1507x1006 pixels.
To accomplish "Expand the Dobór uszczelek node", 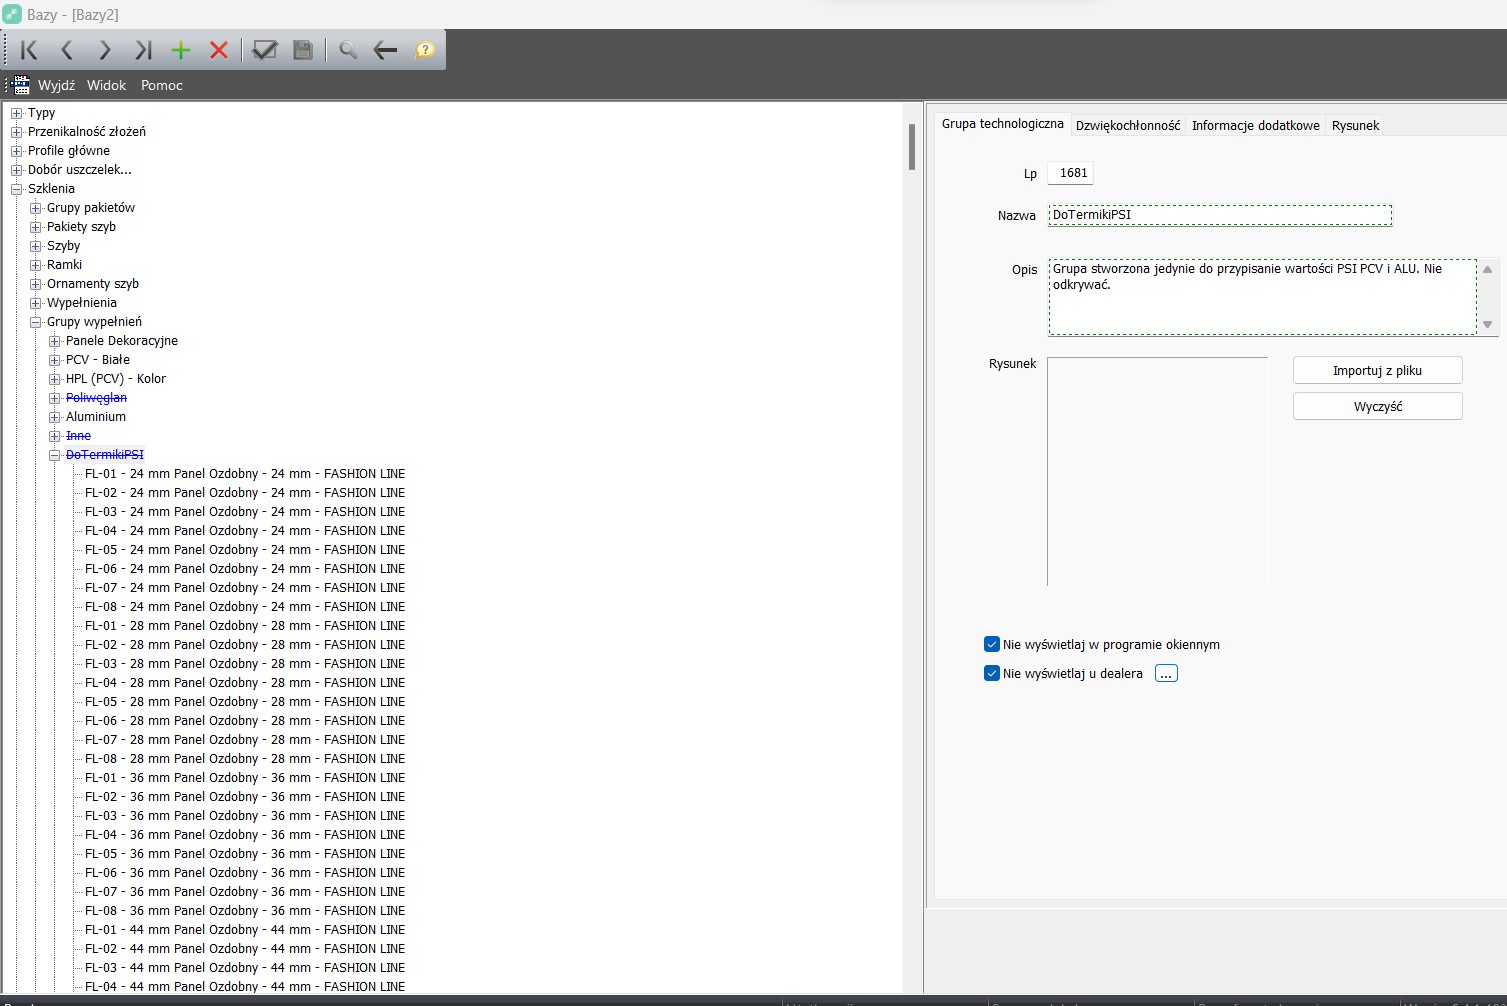I will 16,170.
